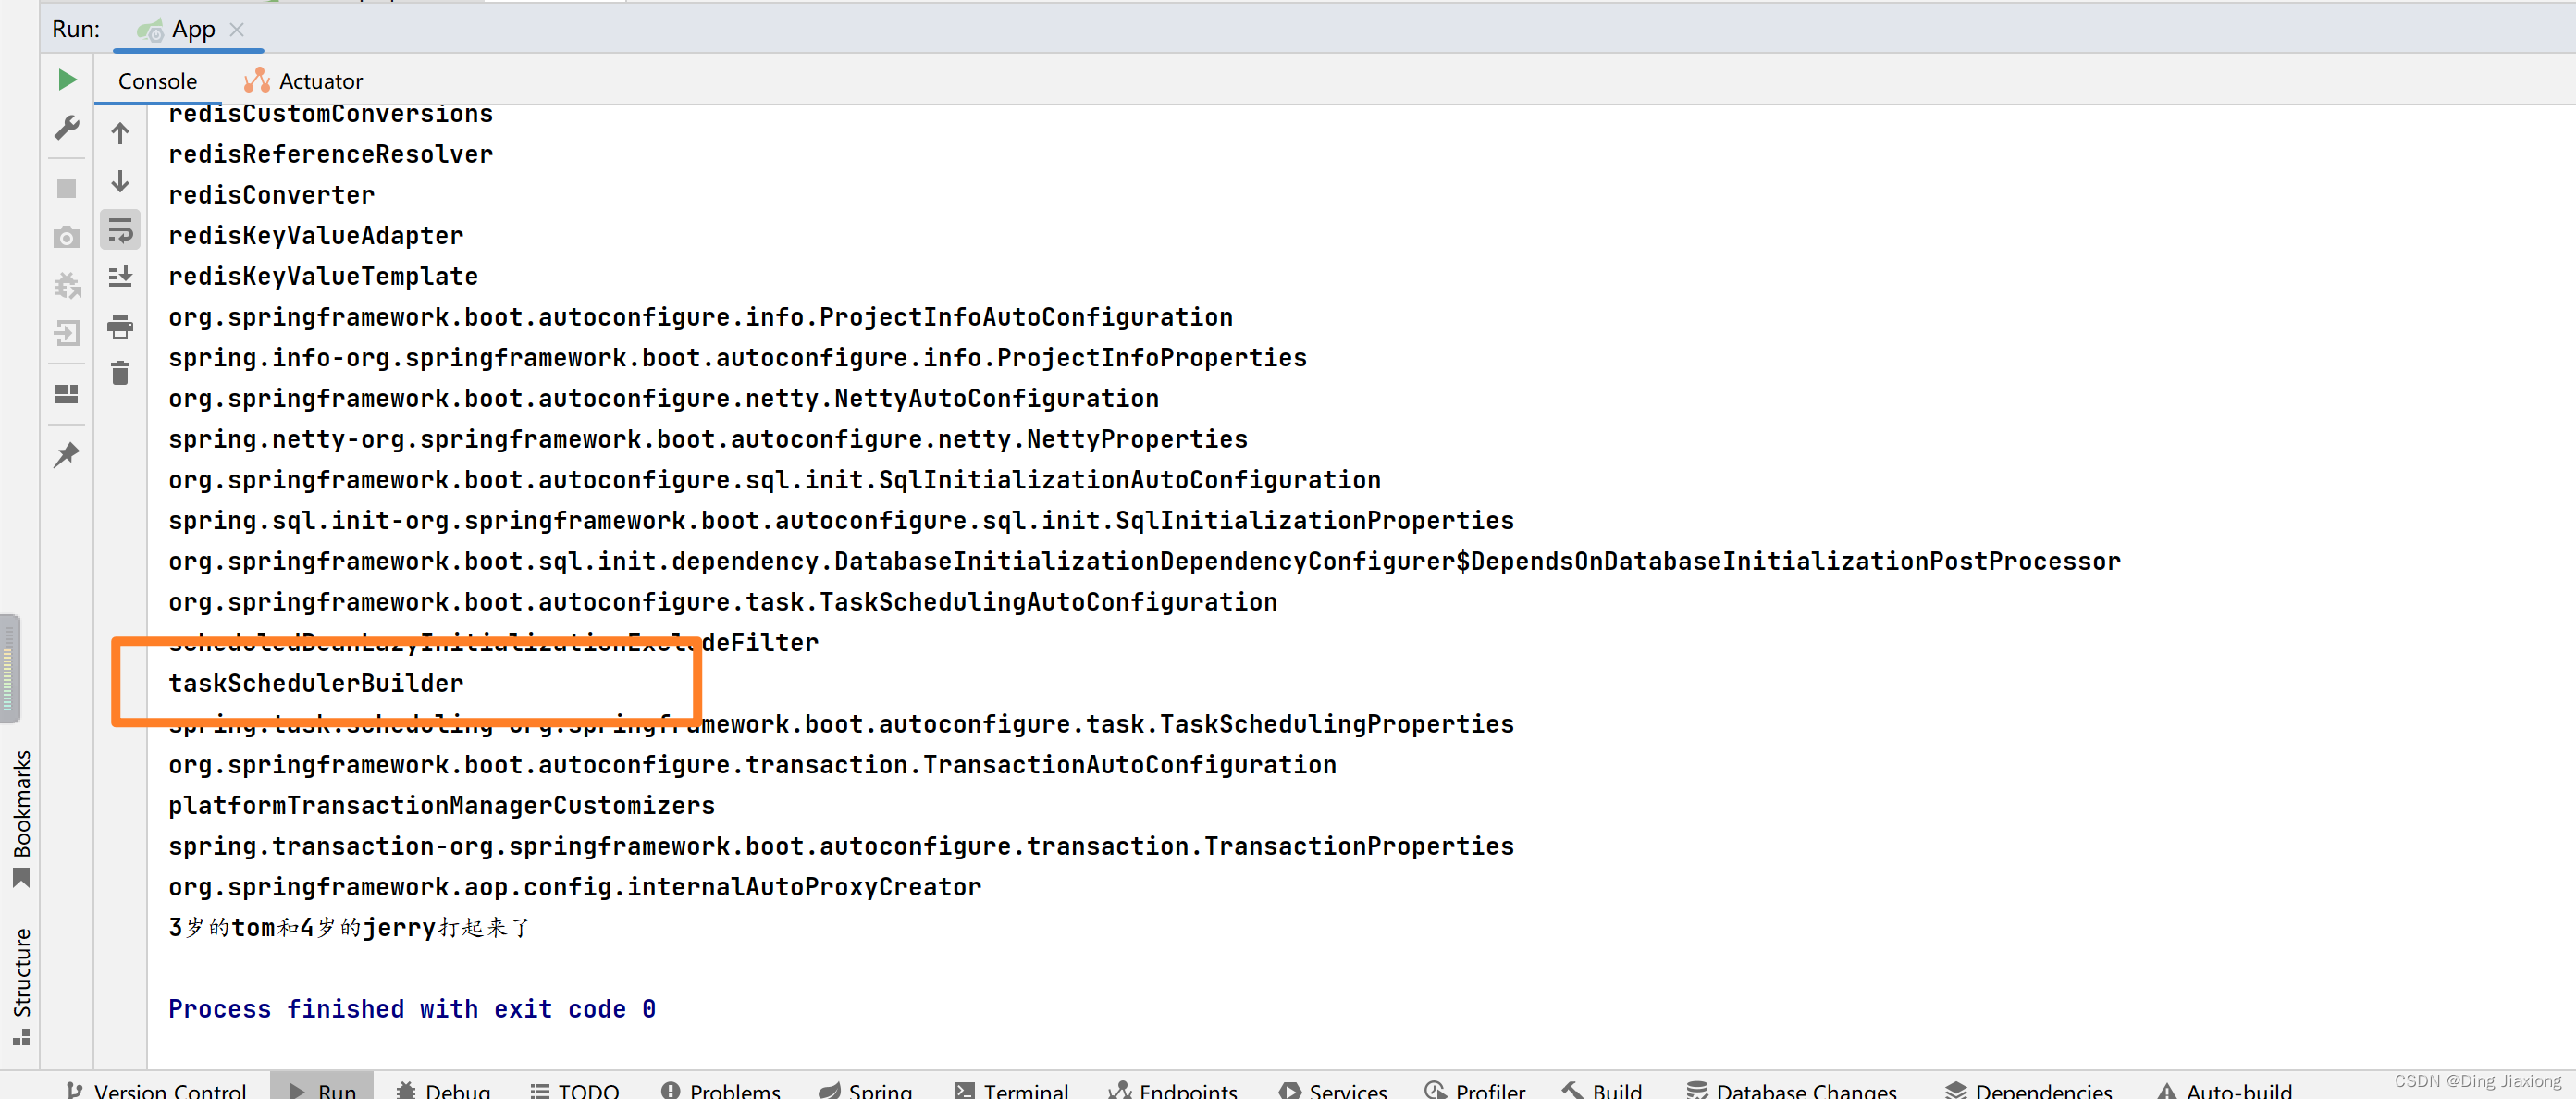Click the internalAutoProxyCreator output line
This screenshot has height=1099, width=2576.
click(575, 887)
